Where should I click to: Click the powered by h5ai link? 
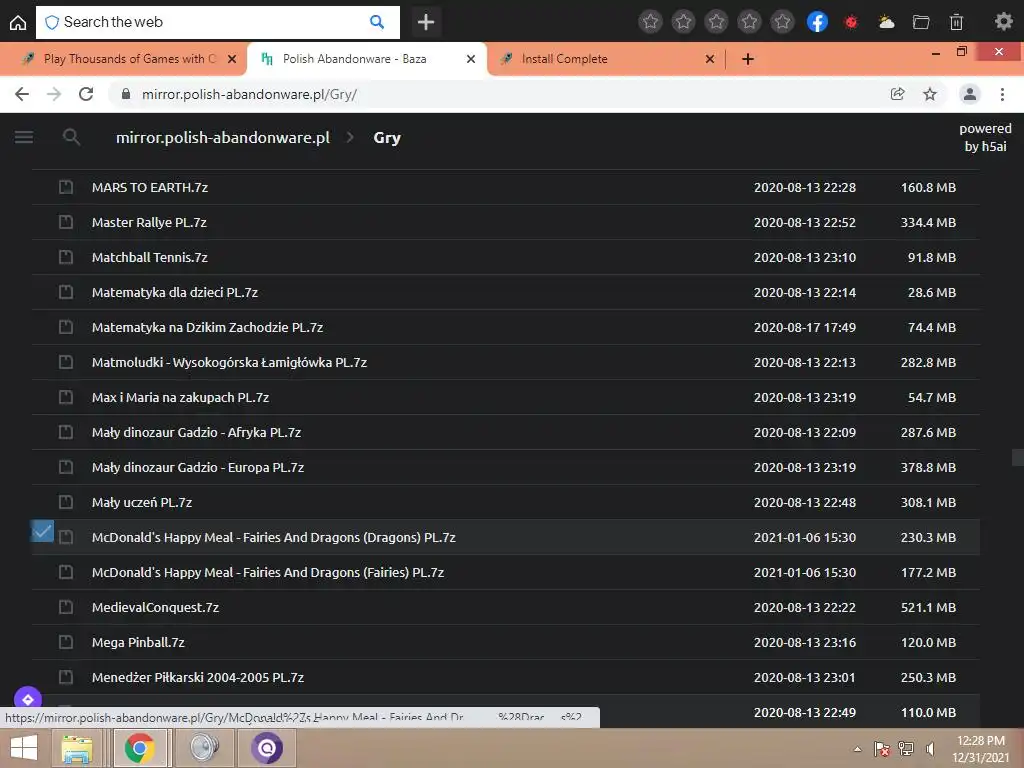pos(985,137)
